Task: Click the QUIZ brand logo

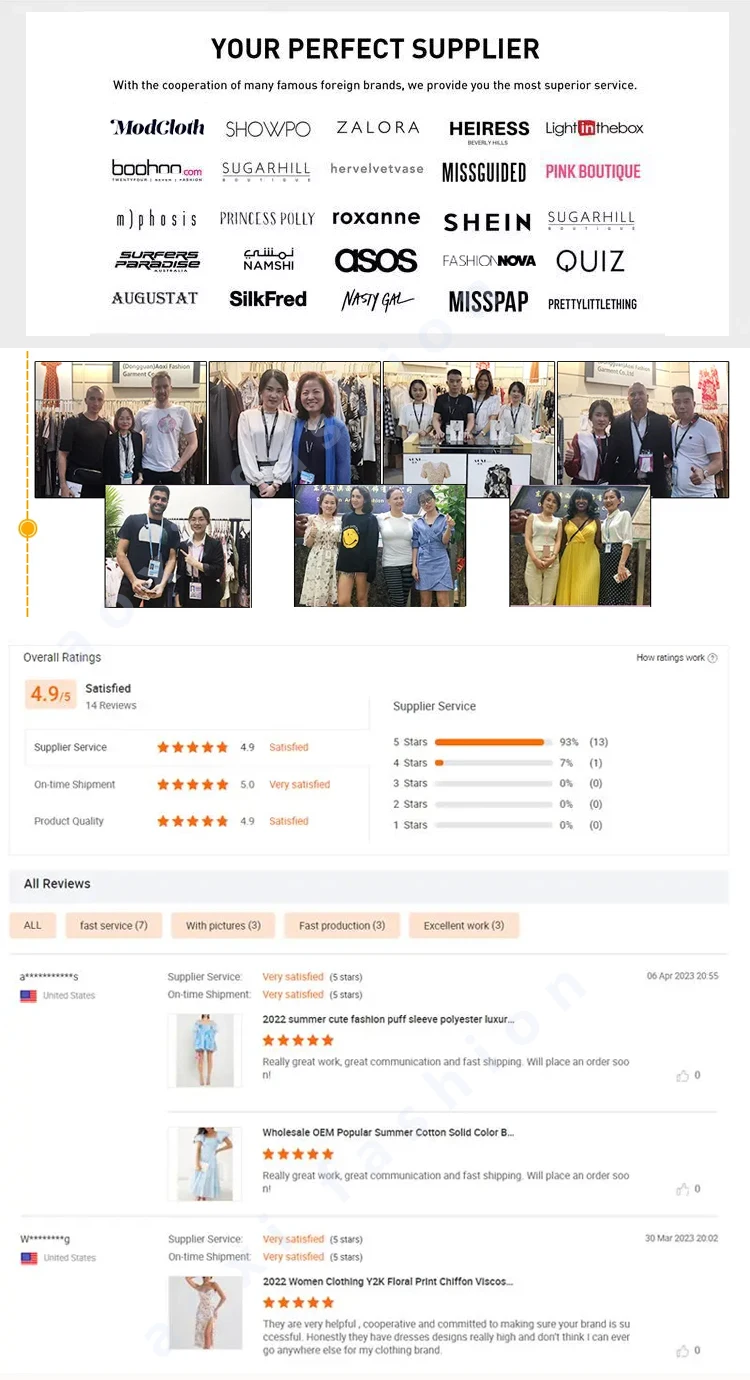Action: [x=591, y=261]
